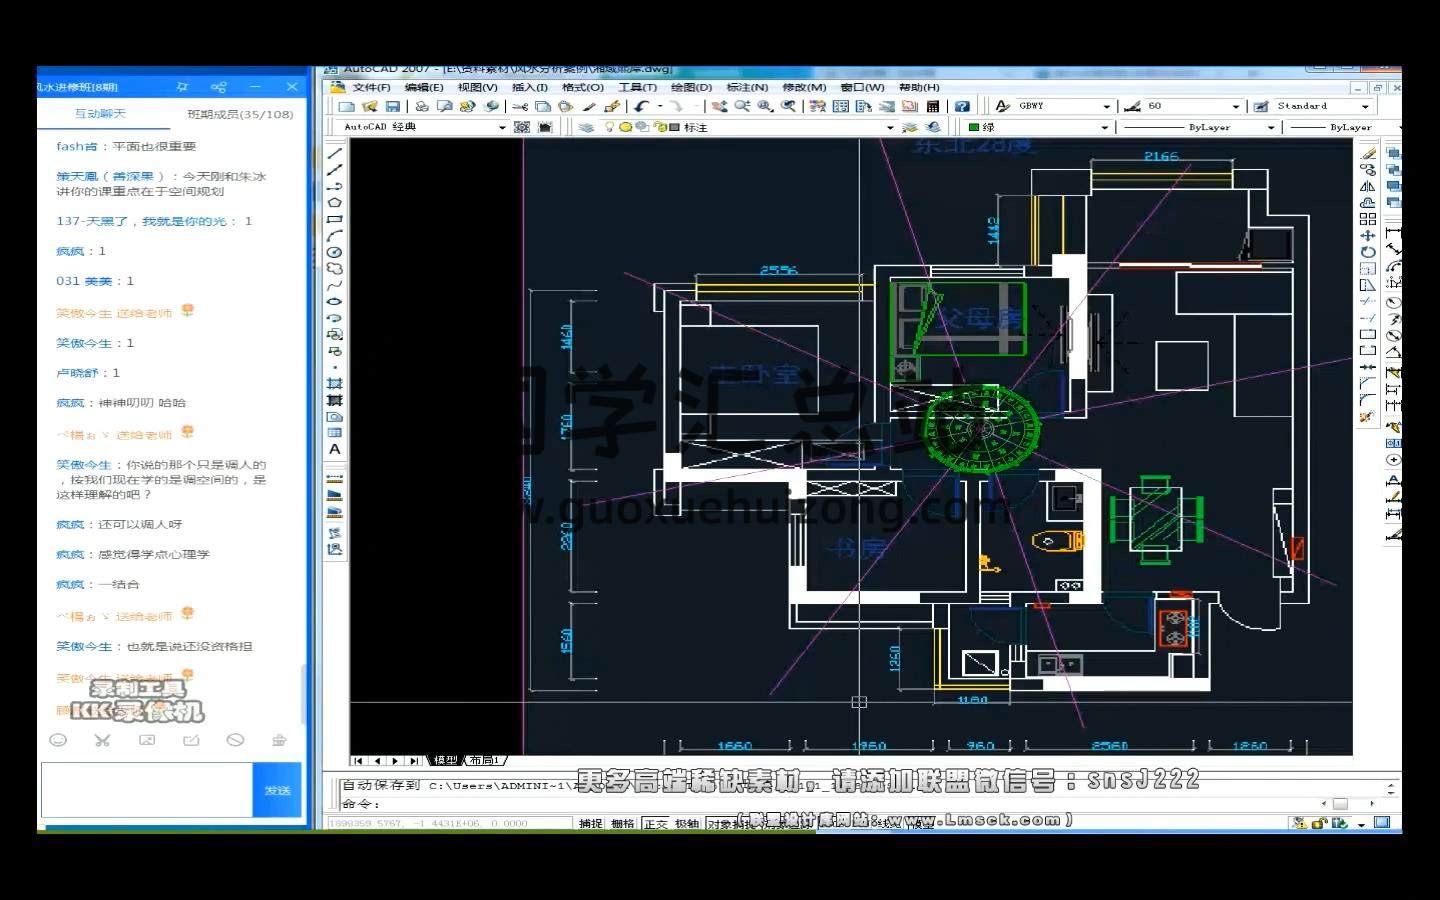Click the chat message input box
This screenshot has width=1440, height=900.
[x=146, y=790]
